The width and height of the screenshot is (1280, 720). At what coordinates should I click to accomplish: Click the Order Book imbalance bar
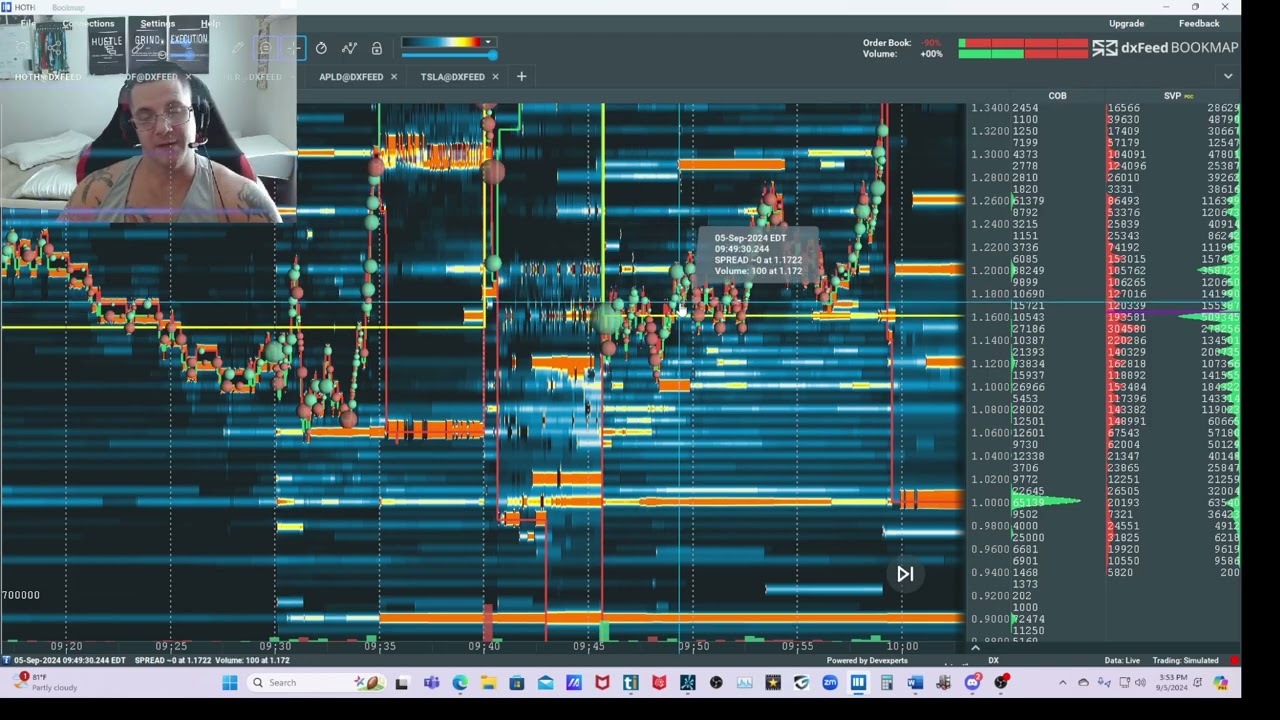[1023, 43]
